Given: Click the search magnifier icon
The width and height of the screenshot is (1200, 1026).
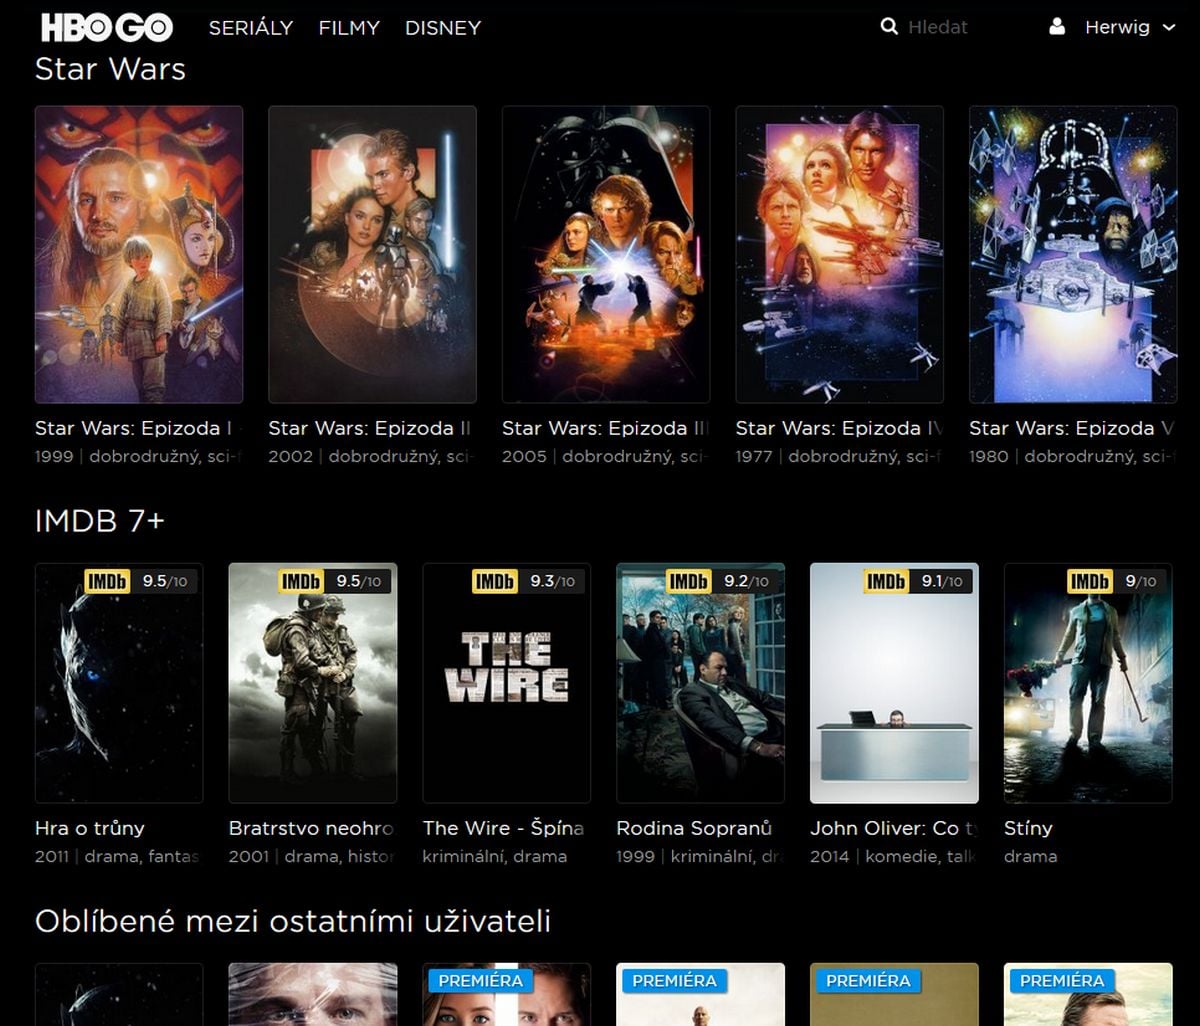Looking at the screenshot, I should coord(889,27).
